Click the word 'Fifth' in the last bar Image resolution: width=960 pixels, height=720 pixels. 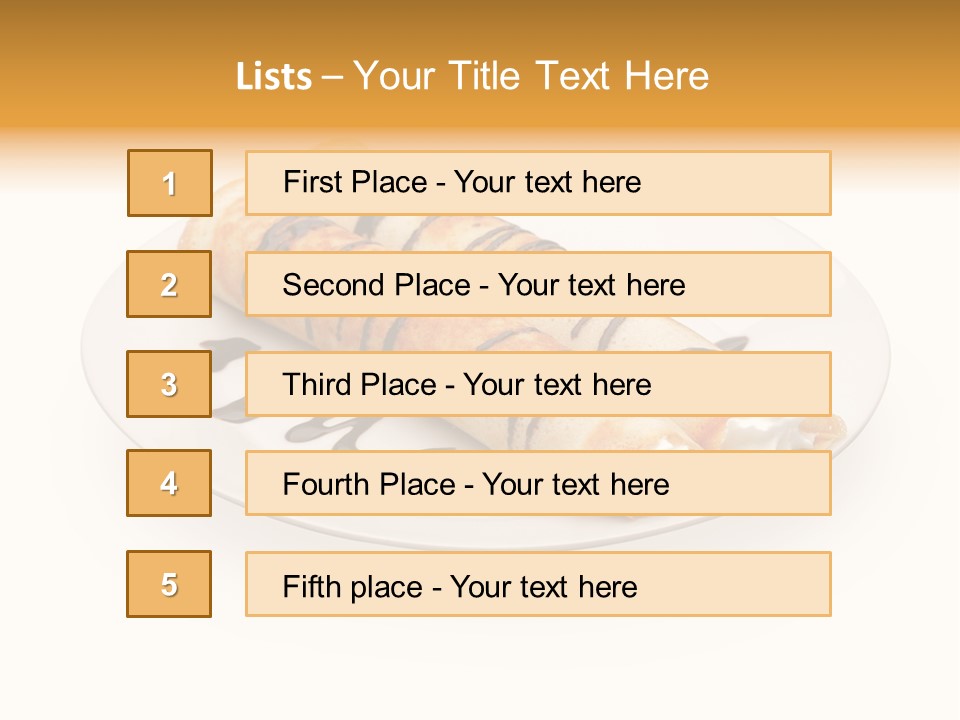pos(313,586)
